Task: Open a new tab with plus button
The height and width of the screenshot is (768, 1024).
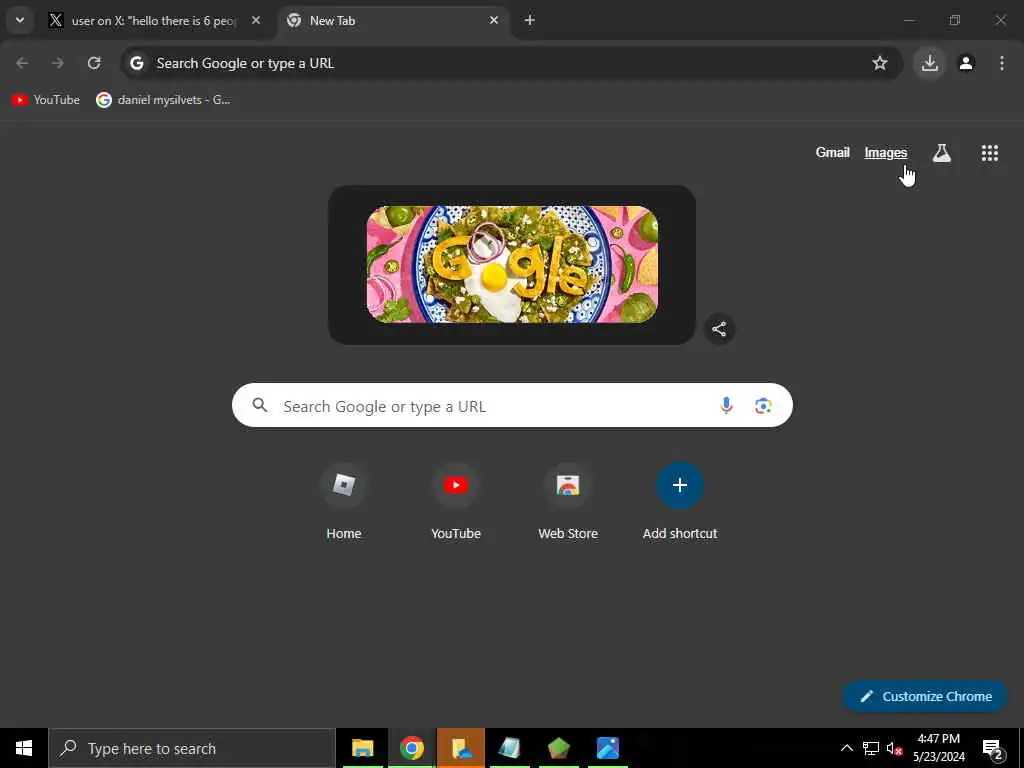Action: coord(530,20)
